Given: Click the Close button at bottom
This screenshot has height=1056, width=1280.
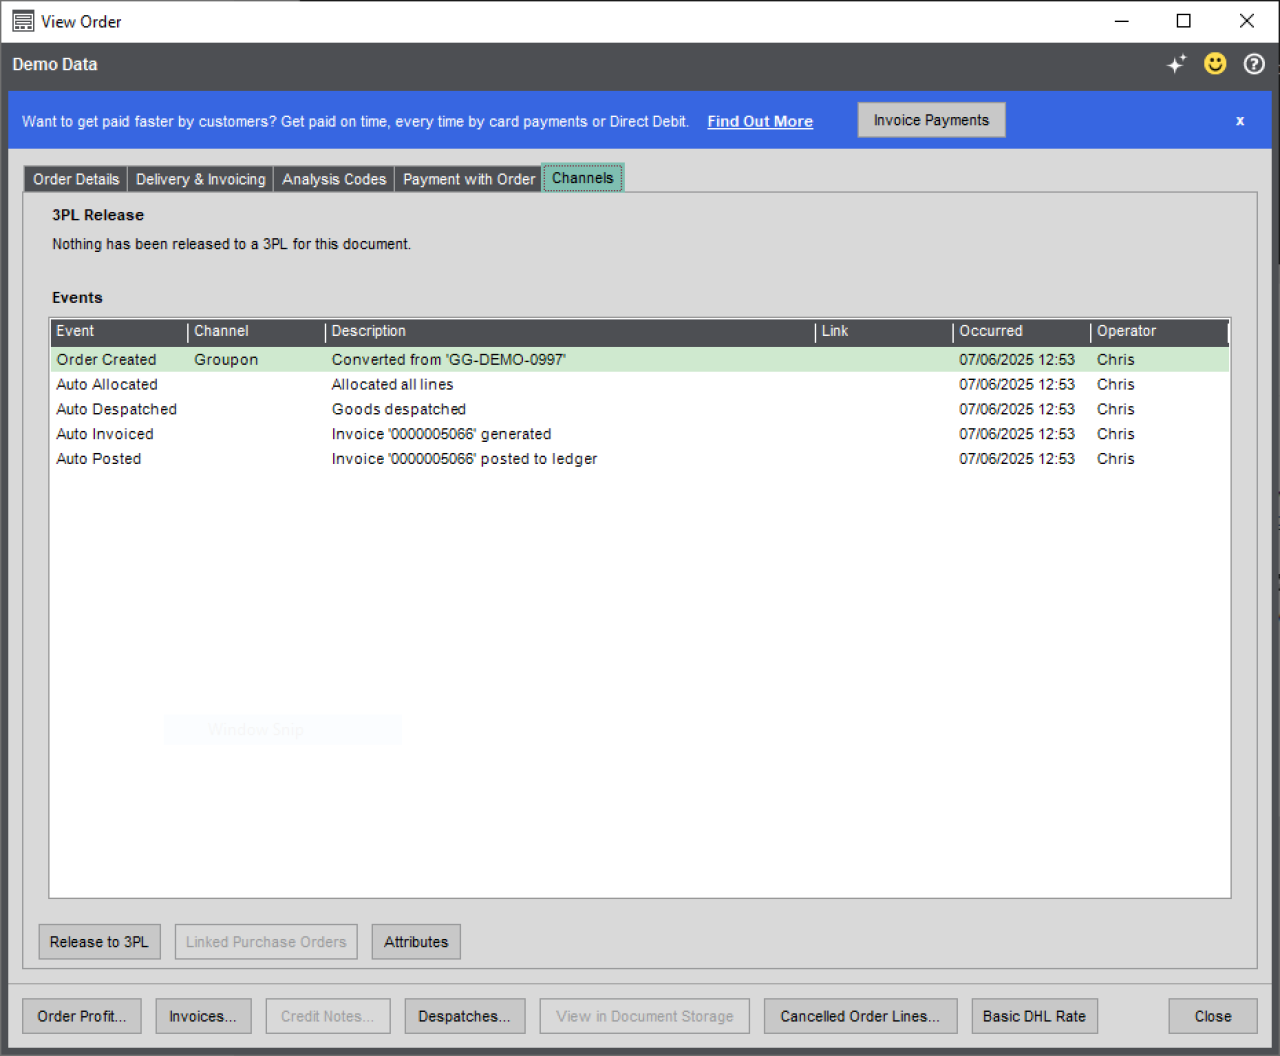Looking at the screenshot, I should pos(1213,1016).
